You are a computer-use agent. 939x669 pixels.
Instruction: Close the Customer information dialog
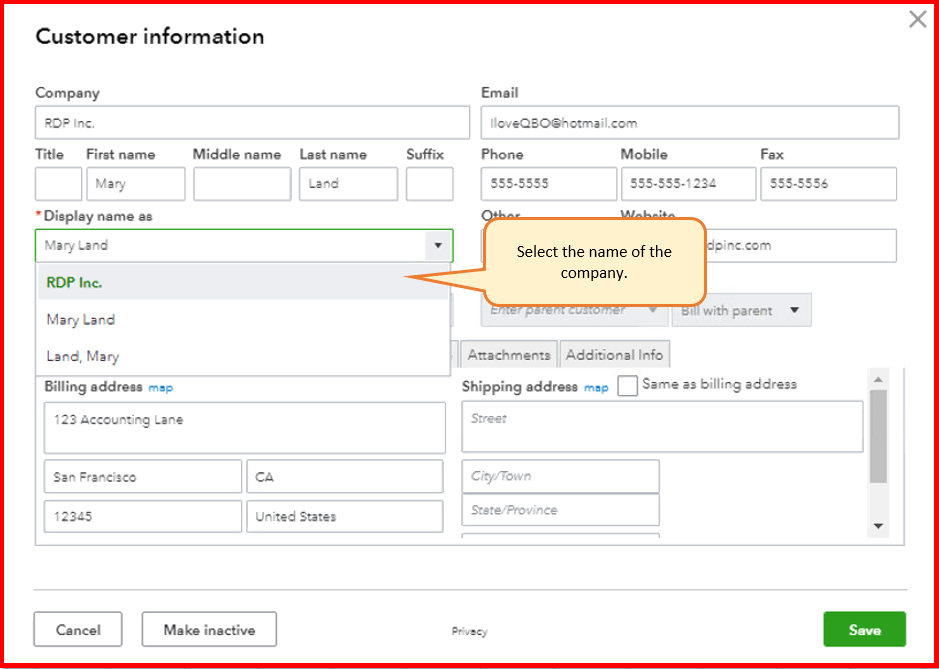917,19
